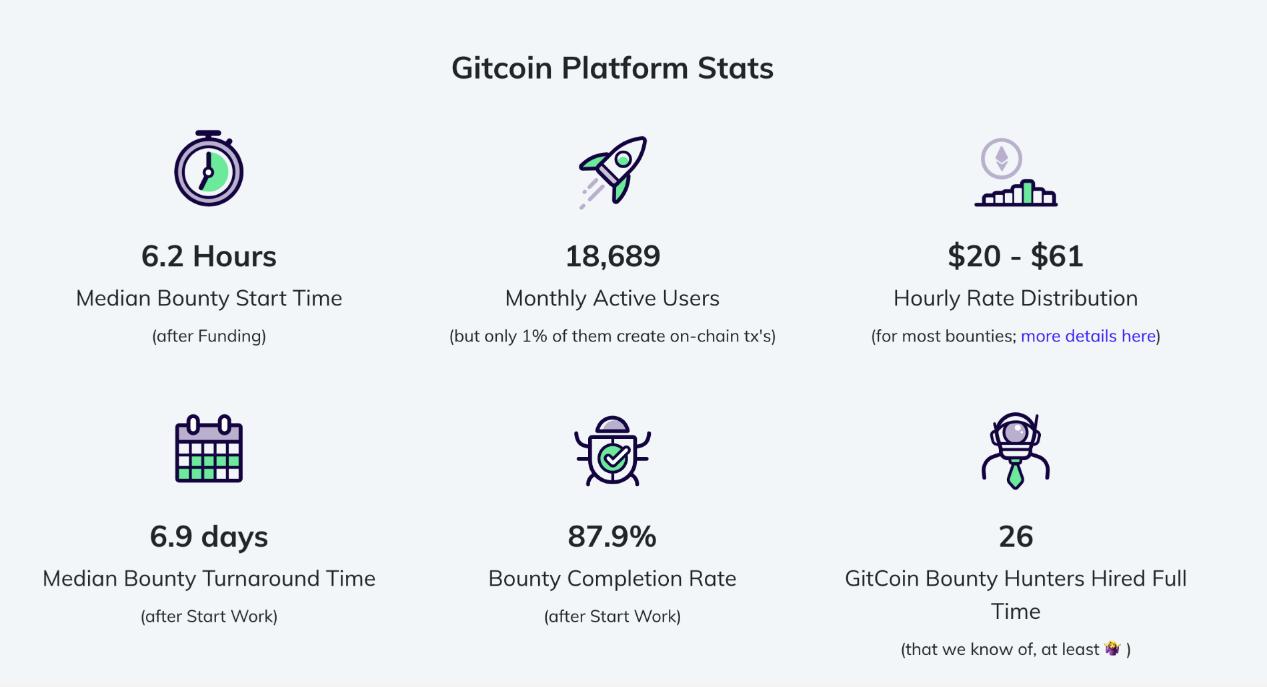Screen dimensions: 1267x687
Task: Click the Monthly Active Users label
Action: pos(612,298)
